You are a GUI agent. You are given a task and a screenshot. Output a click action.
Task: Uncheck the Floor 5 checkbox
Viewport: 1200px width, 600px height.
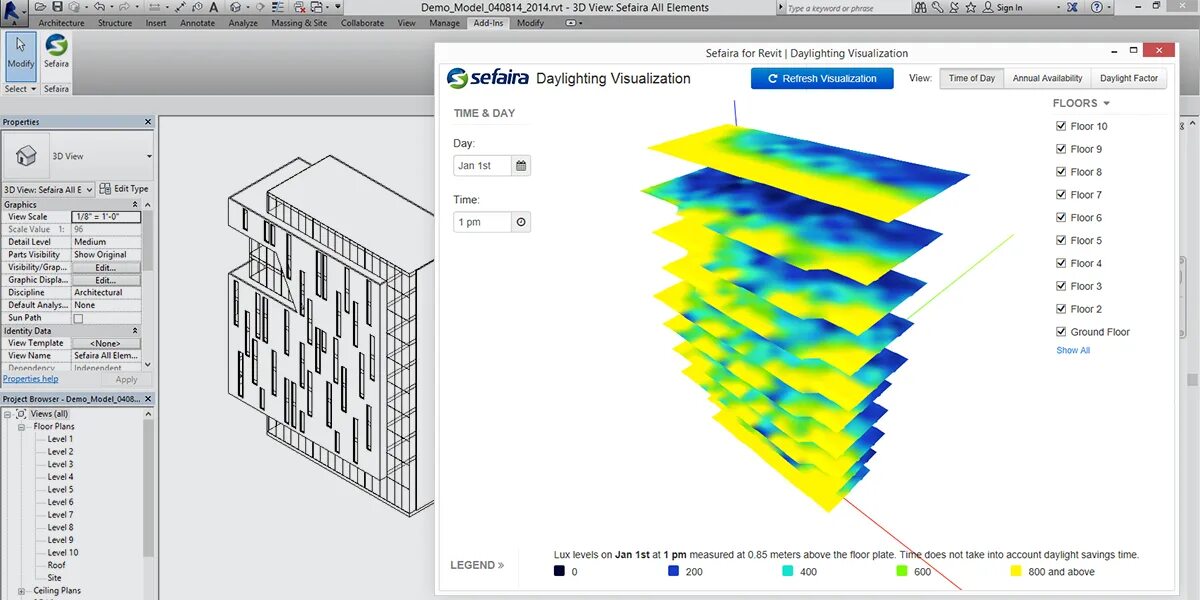click(x=1061, y=240)
